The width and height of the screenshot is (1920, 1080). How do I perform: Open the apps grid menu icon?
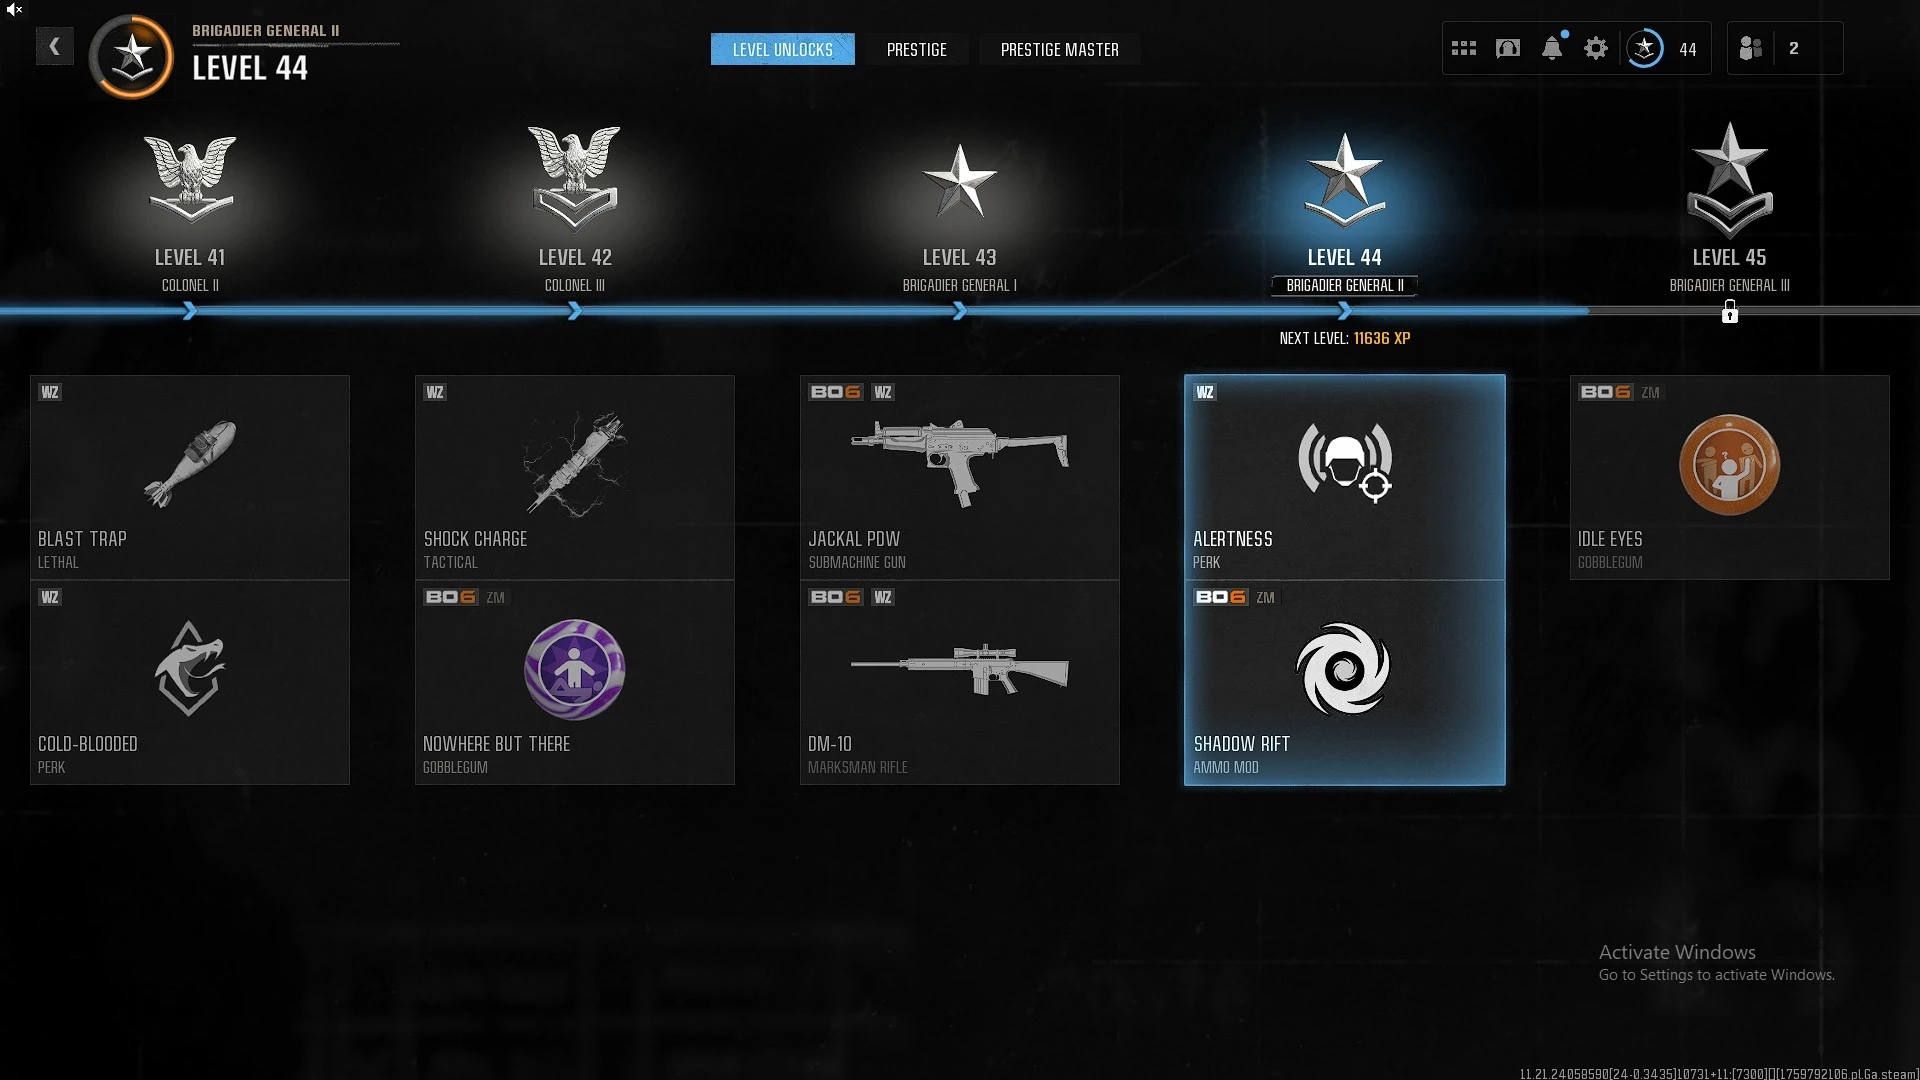tap(1464, 48)
